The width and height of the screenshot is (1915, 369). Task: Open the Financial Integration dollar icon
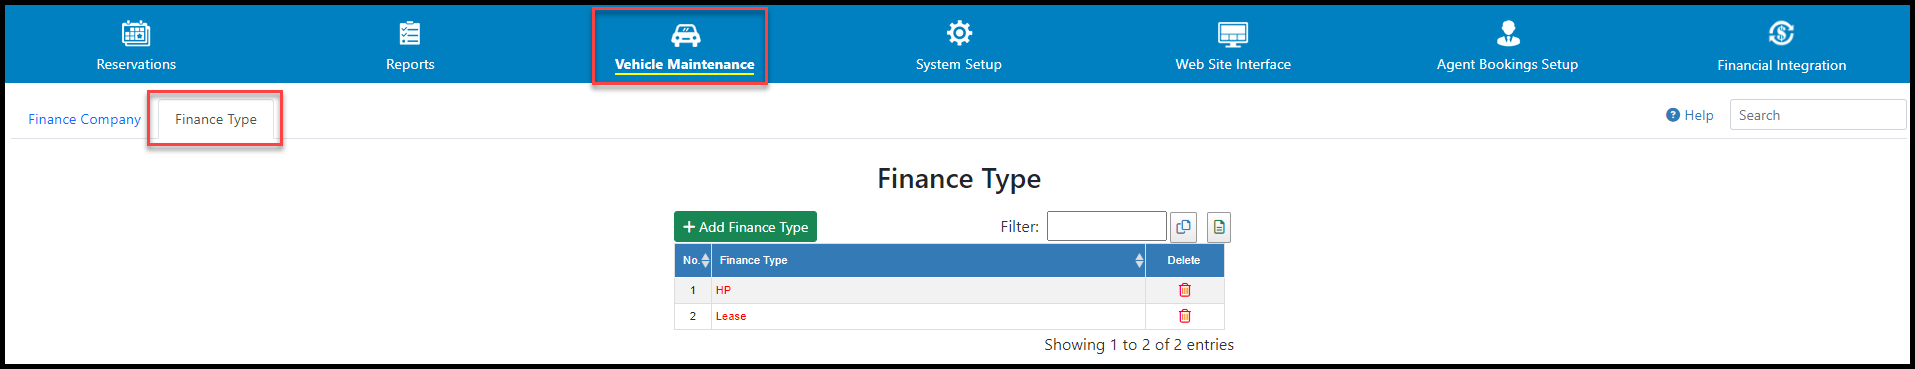1781,34
